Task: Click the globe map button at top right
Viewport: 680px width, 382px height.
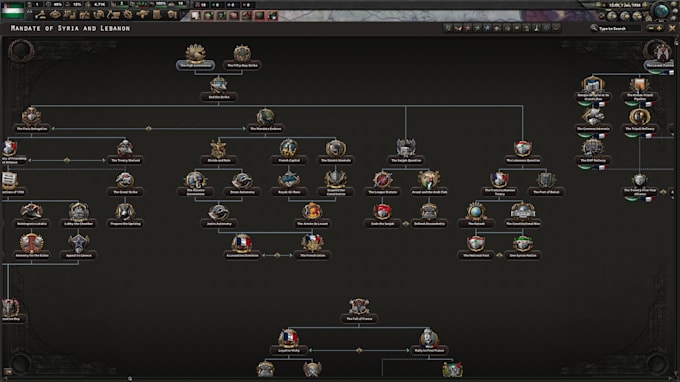Action: click(x=662, y=11)
